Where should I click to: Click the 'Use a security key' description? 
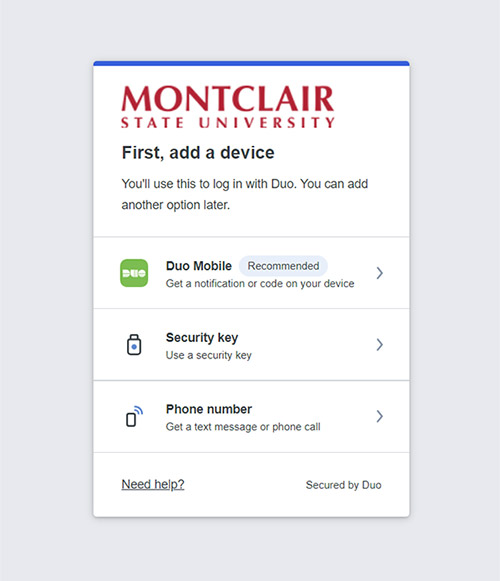pyautogui.click(x=209, y=355)
